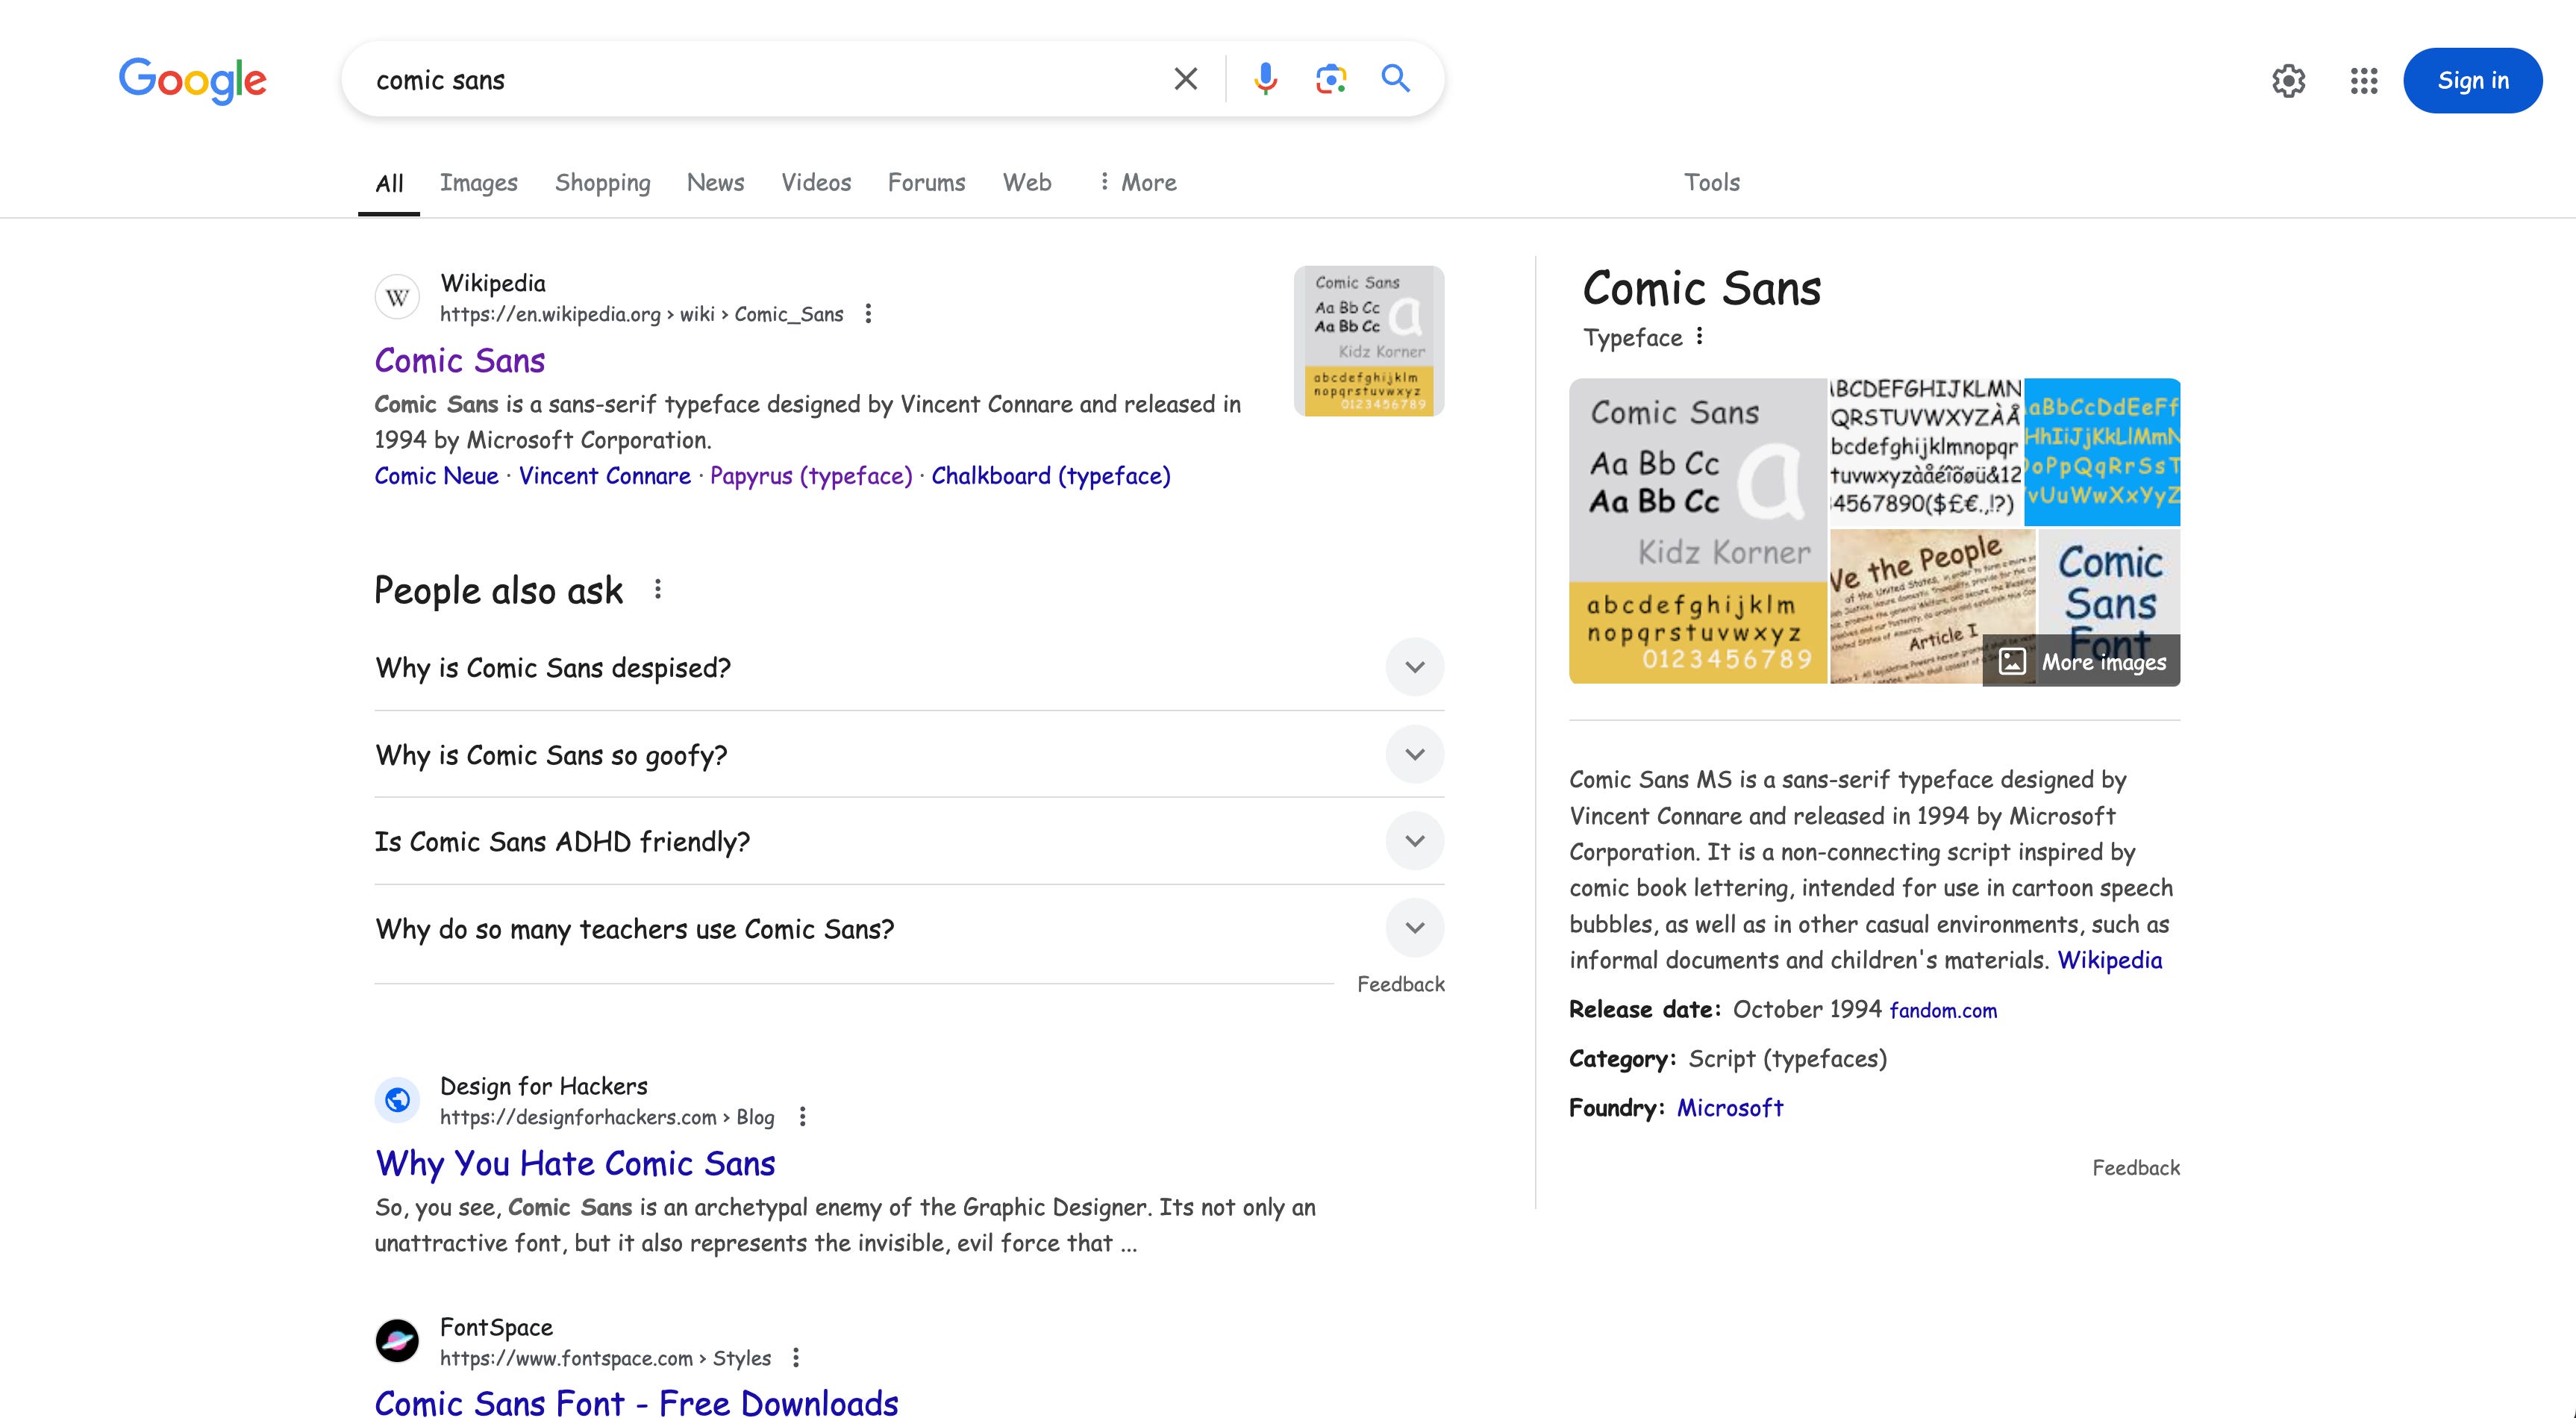Viewport: 2576px width, 1418px height.
Task: Click the voice search microphone icon
Action: point(1265,79)
